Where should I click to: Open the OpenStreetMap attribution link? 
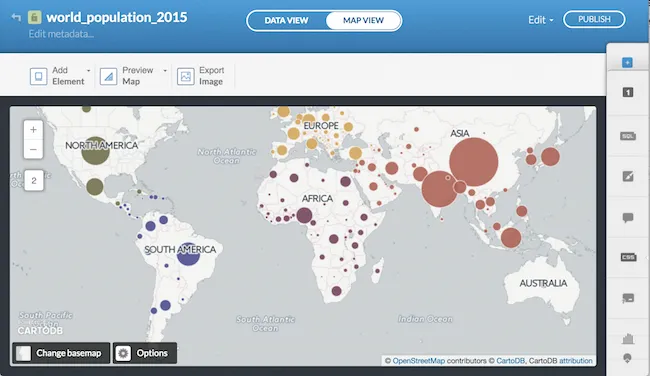pos(418,361)
